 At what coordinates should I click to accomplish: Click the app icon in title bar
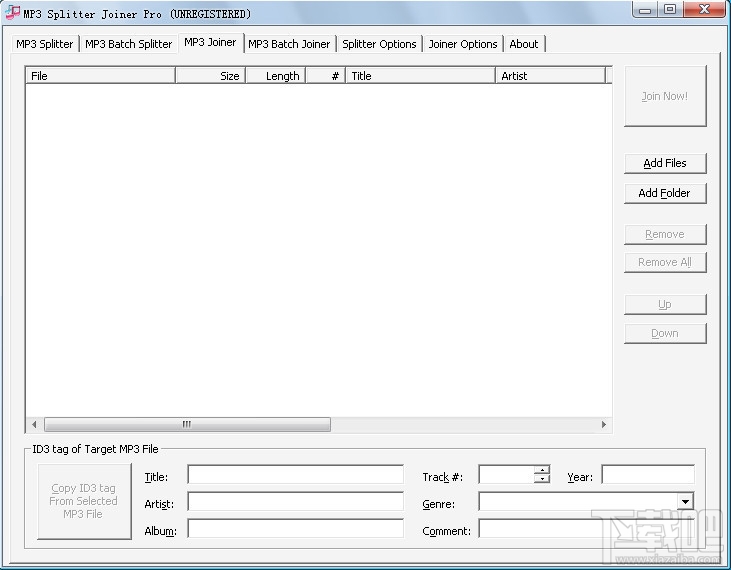click(13, 13)
